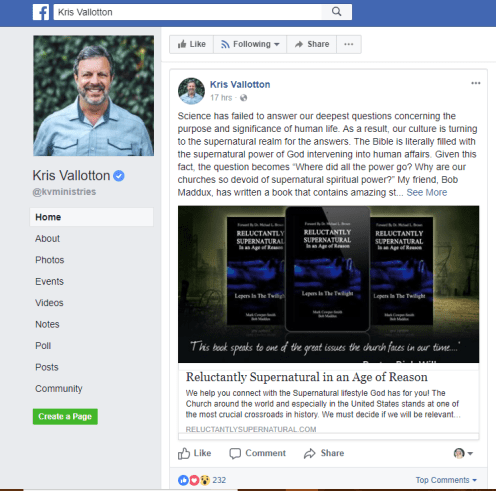496x491 pixels.
Task: Open the comment-as profile selector dropdown
Action: (x=463, y=453)
